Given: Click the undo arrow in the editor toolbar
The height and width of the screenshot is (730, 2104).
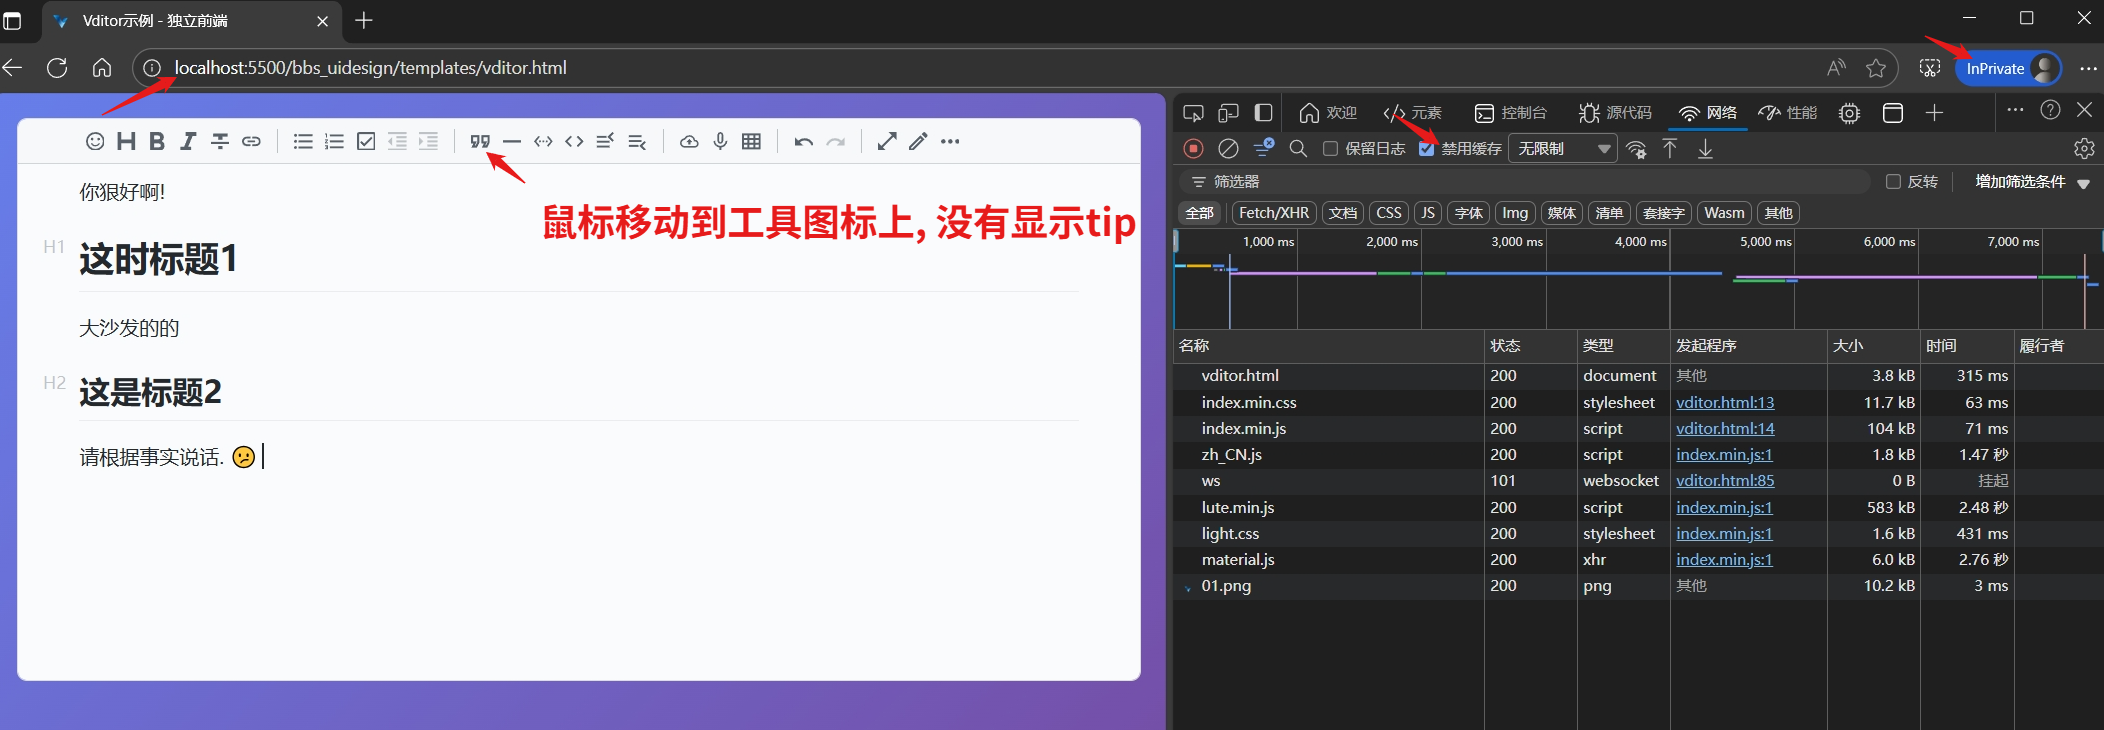Looking at the screenshot, I should (x=803, y=142).
